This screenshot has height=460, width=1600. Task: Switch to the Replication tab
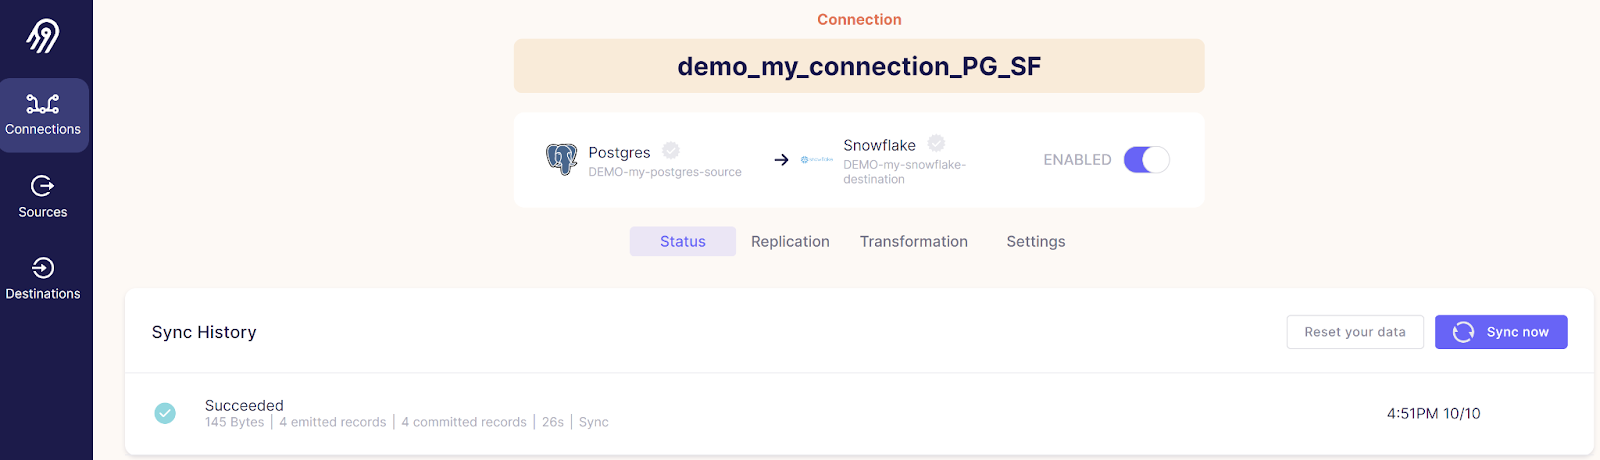[x=790, y=241]
